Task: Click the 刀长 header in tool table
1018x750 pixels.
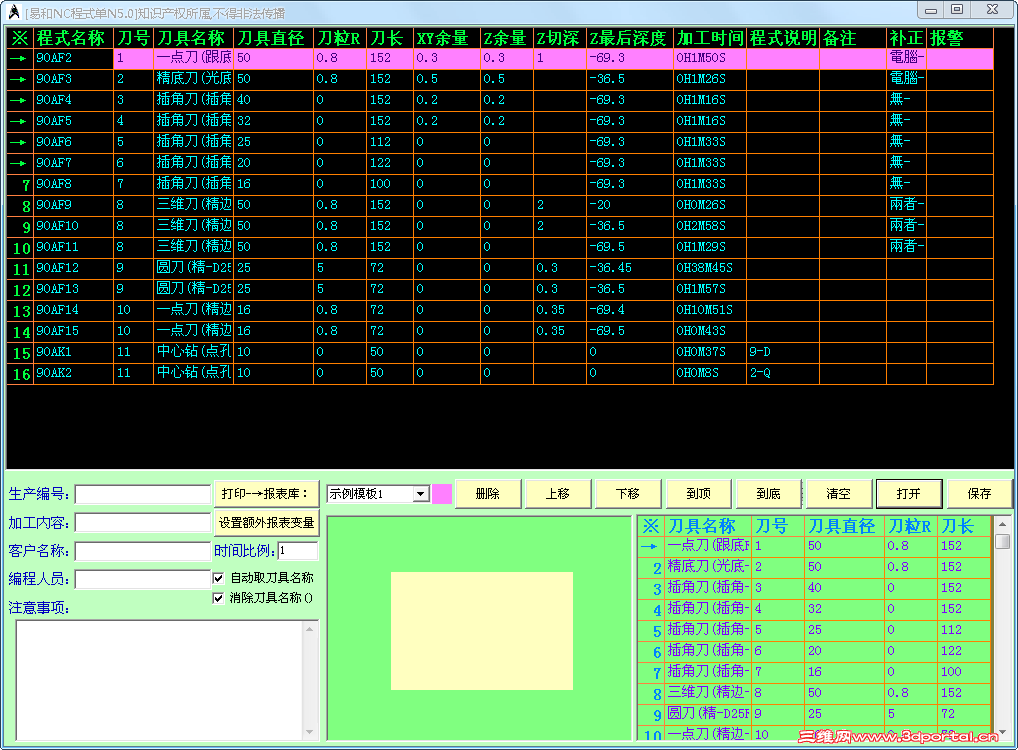Action: [x=964, y=526]
